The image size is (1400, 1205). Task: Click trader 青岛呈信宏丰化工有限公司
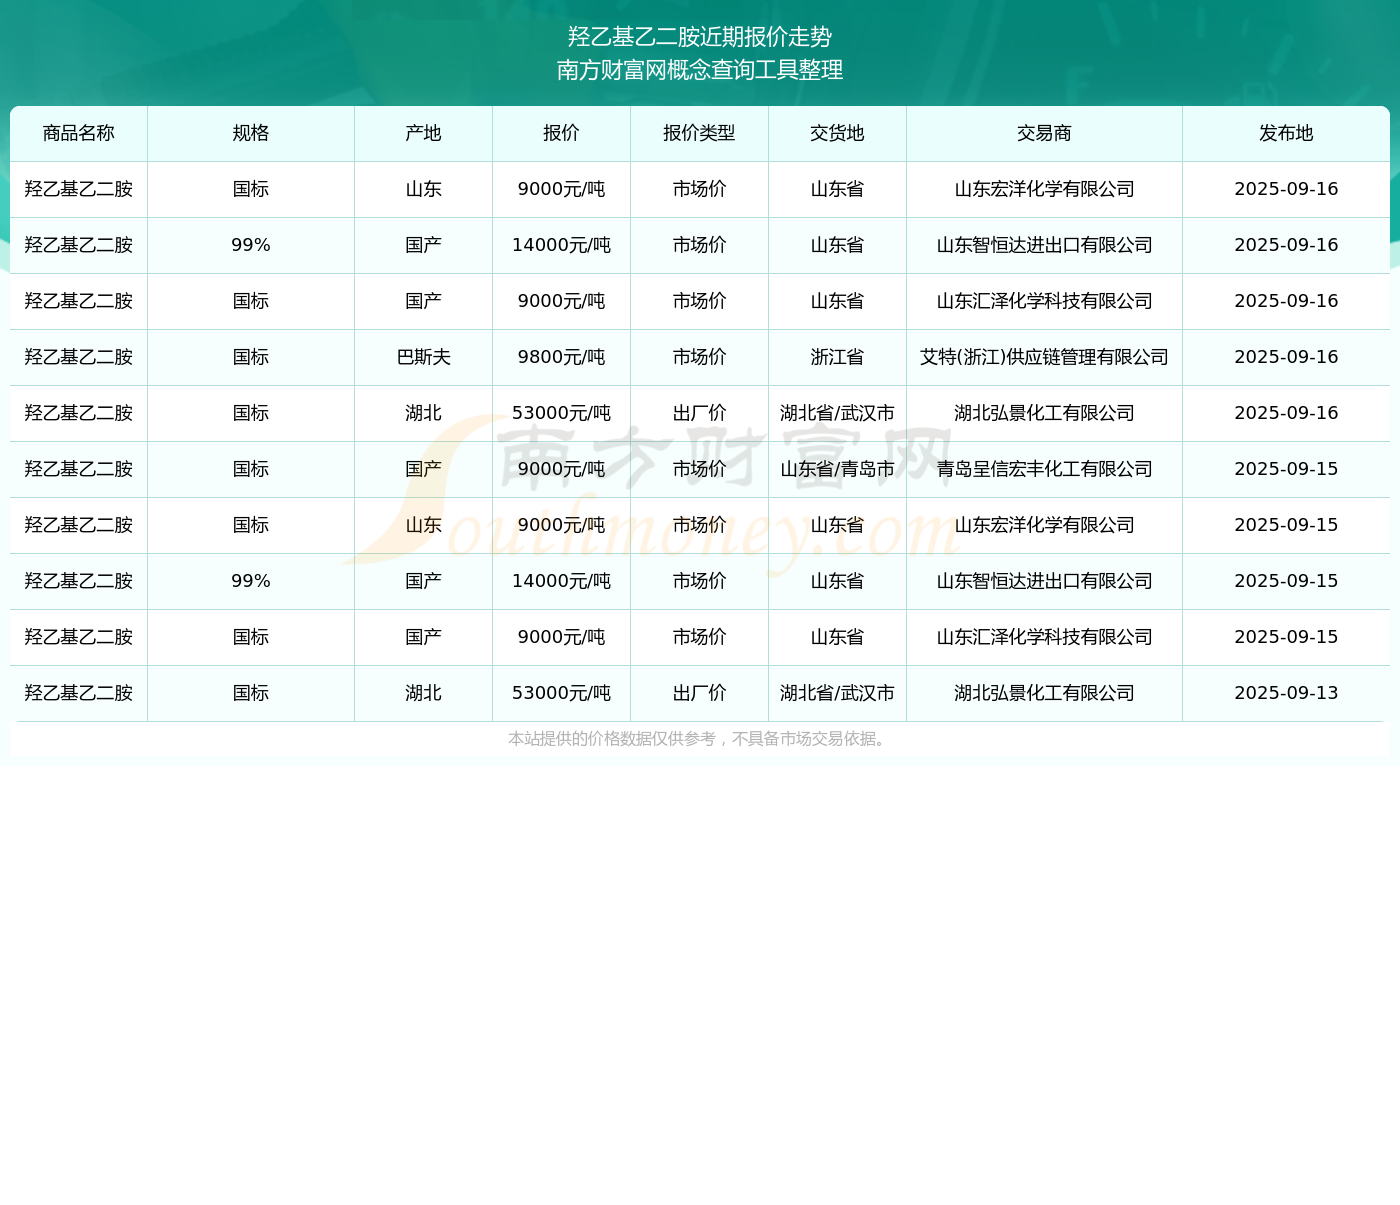coord(1045,469)
